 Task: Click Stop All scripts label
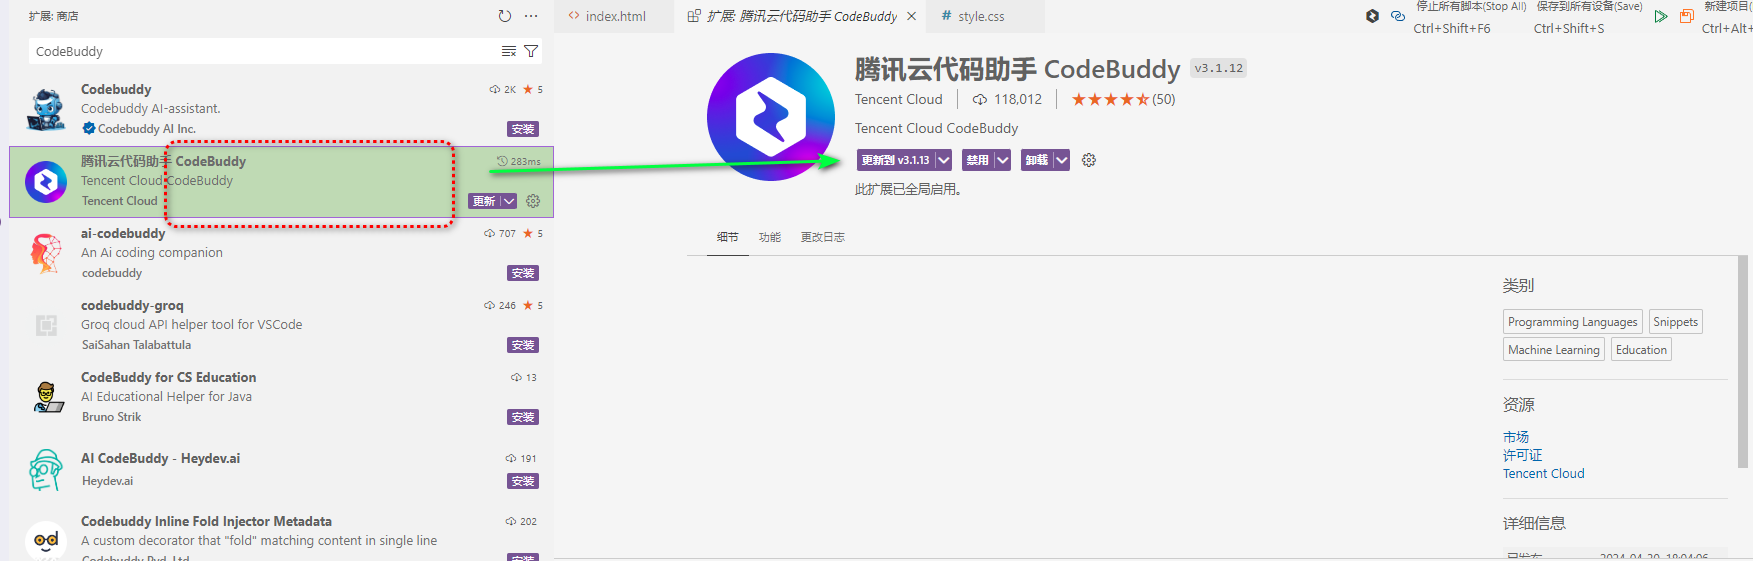pos(1471,6)
